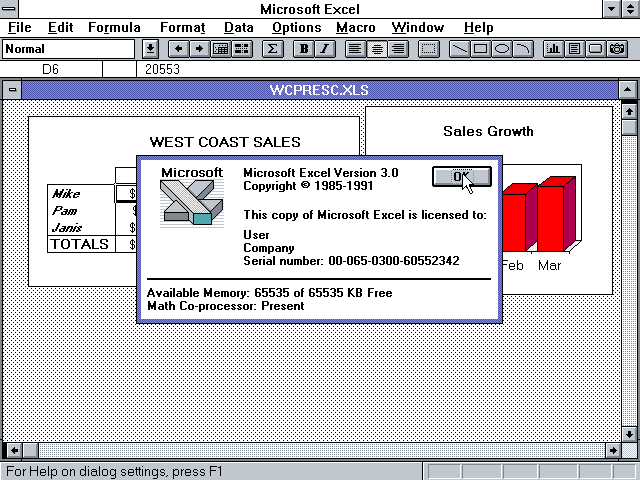This screenshot has height=480, width=640.
Task: Click the TOTALS row label
Action: (80, 244)
